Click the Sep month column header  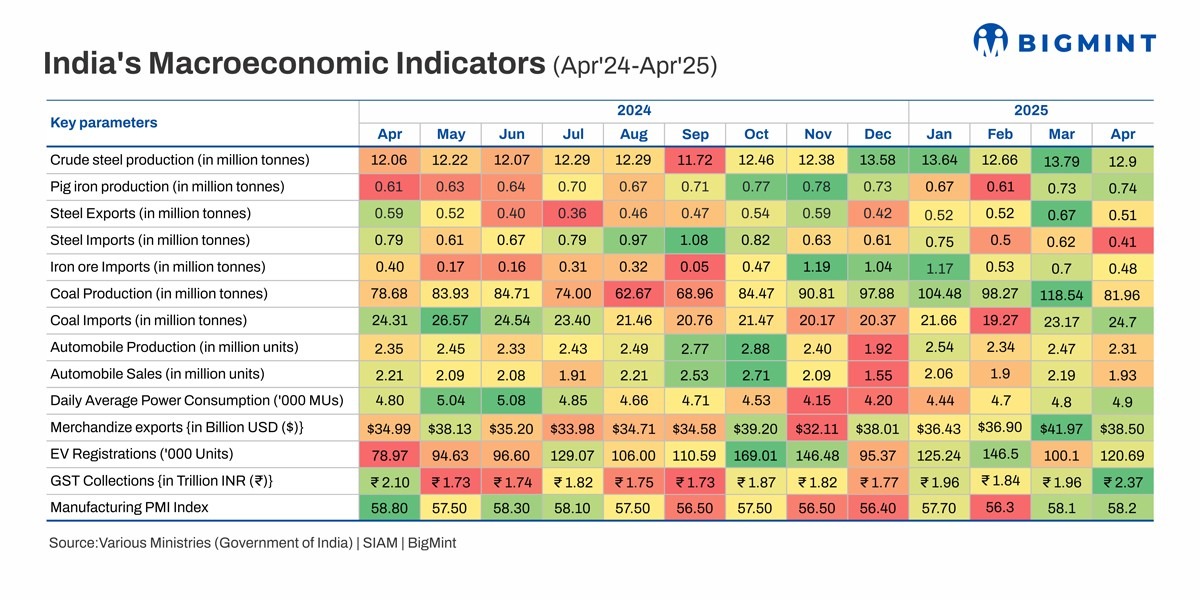pyautogui.click(x=695, y=135)
